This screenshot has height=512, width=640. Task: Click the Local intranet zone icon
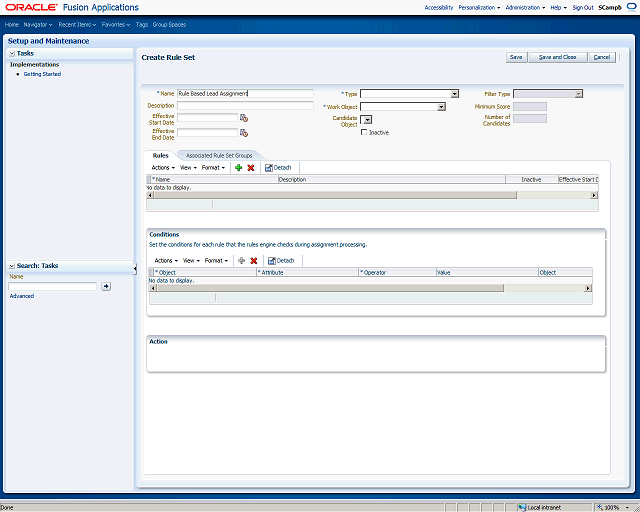(522, 508)
